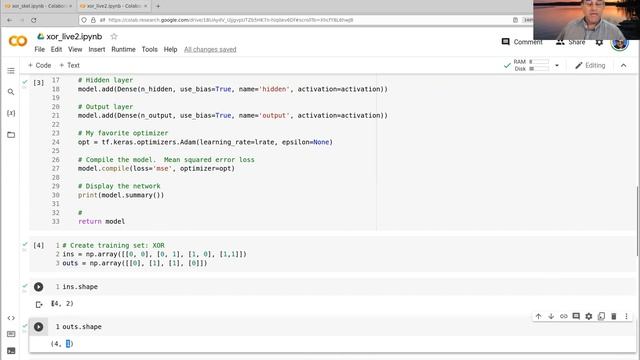This screenshot has height=360, width=640.
Task: Click the line print(model.summary())
Action: 121,195
